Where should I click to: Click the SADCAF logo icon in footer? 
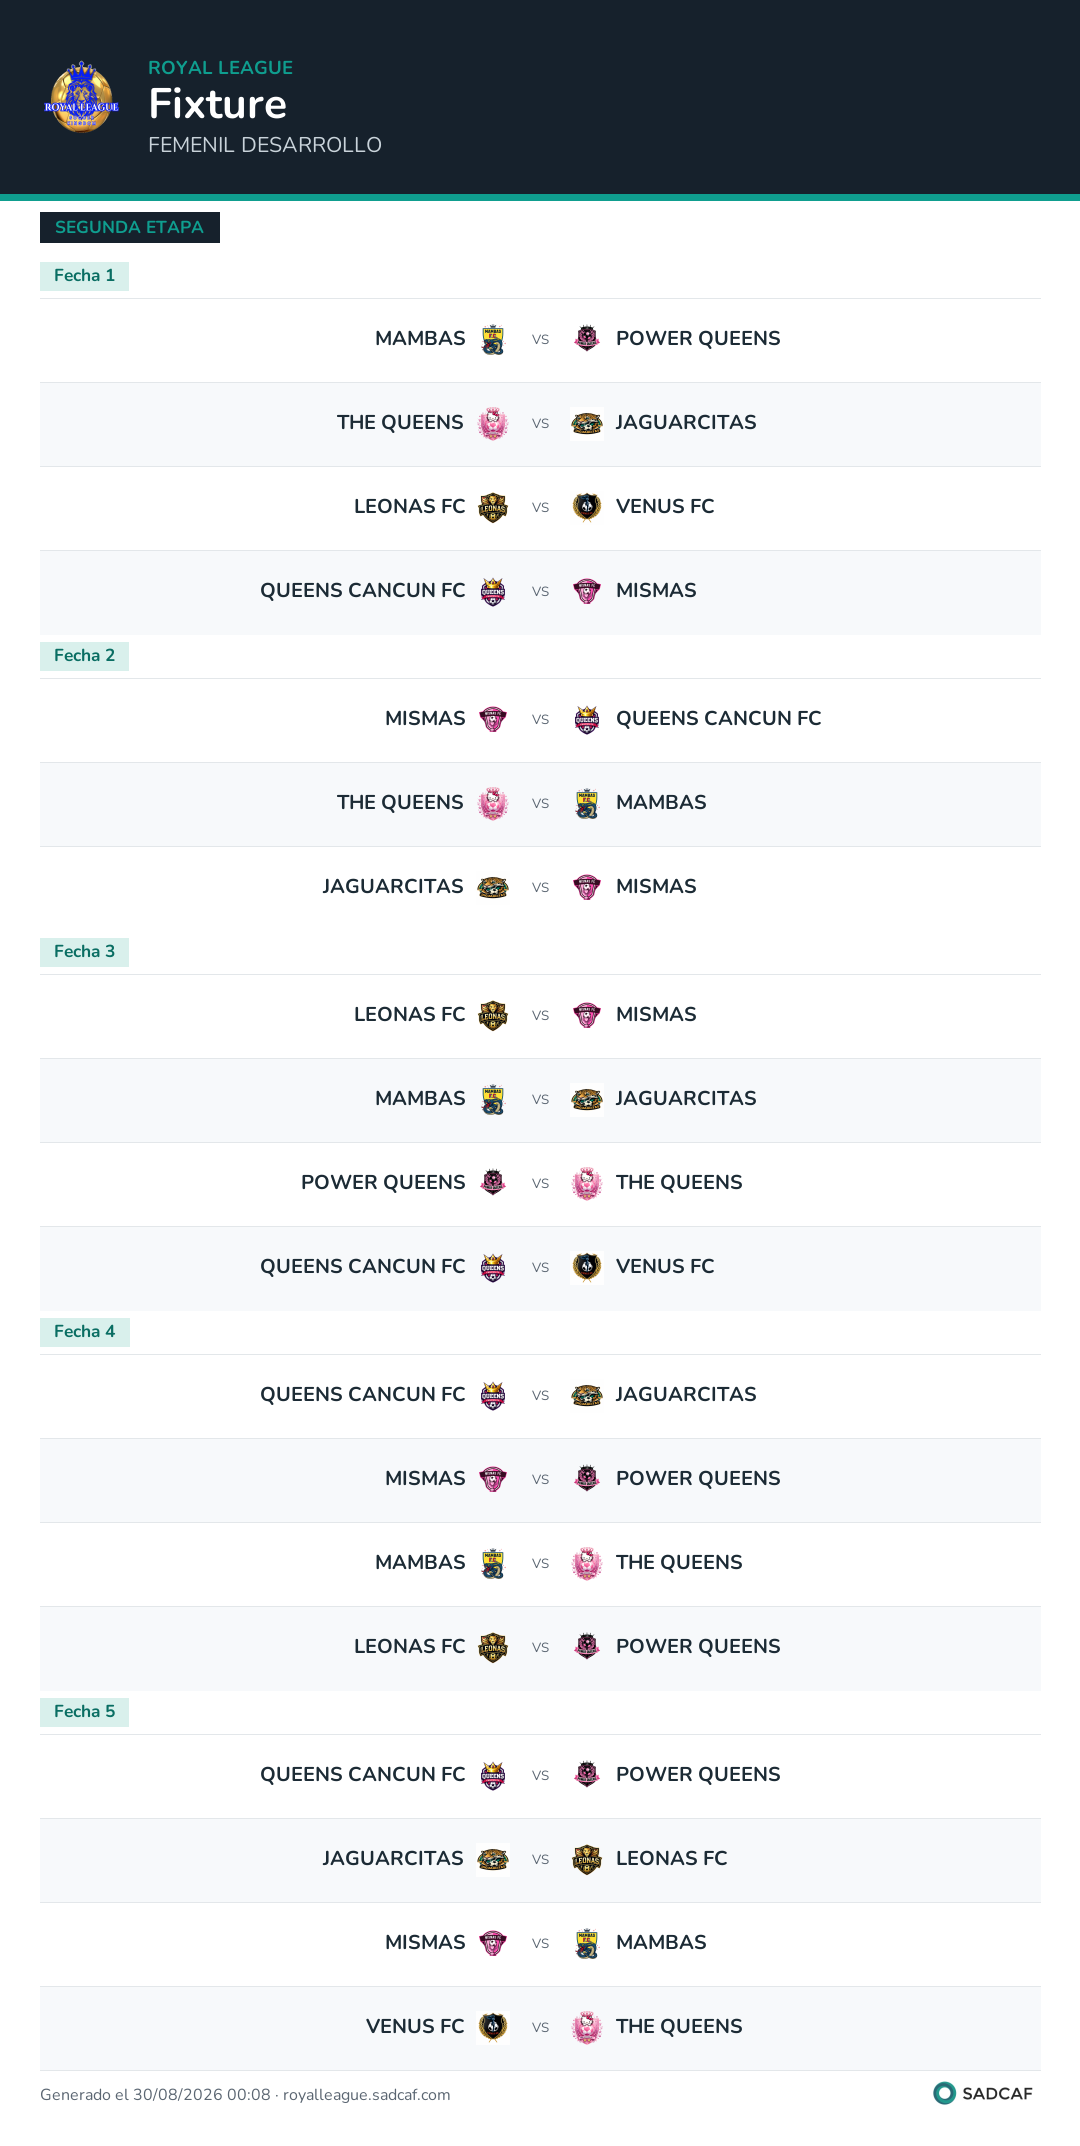(944, 2093)
